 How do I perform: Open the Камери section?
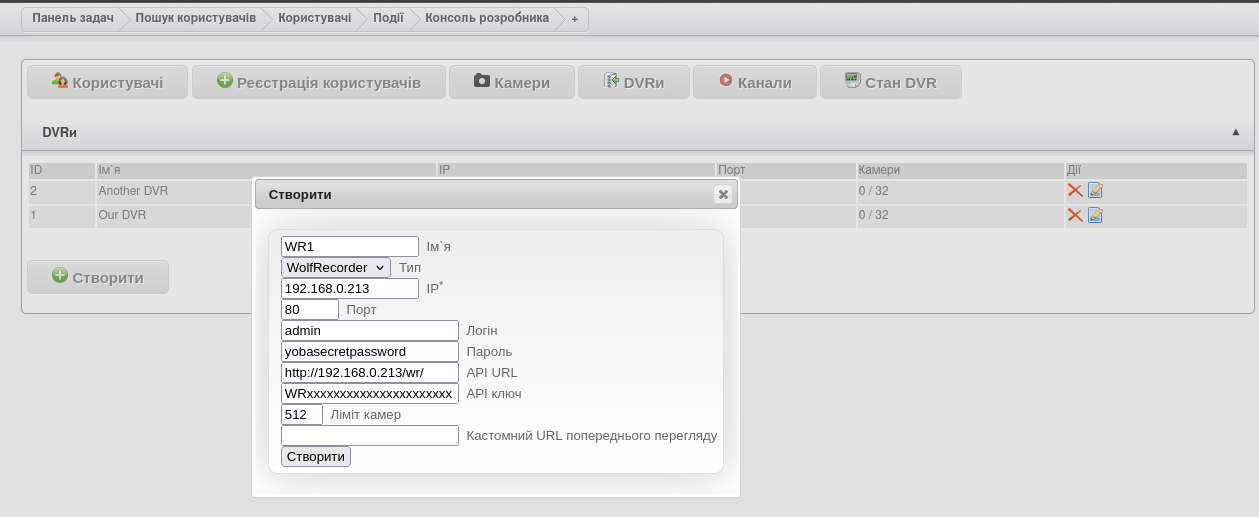[512, 83]
